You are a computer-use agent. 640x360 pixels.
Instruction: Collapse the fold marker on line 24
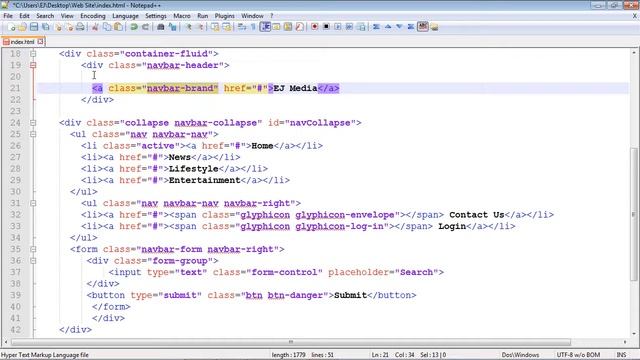[x=33, y=122]
